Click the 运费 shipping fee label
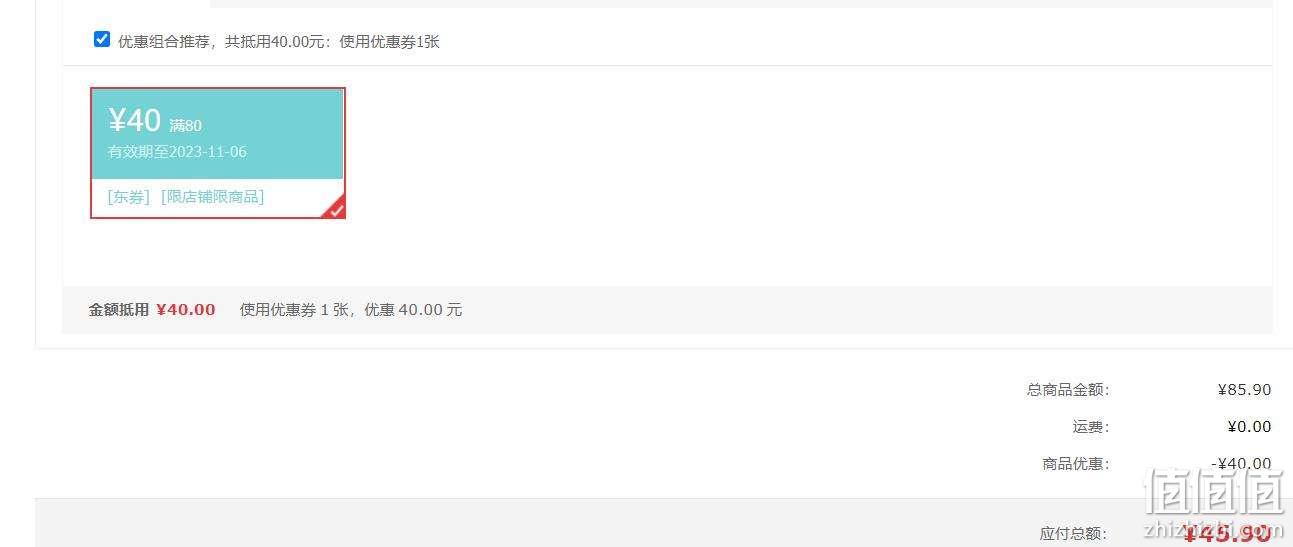Image resolution: width=1293 pixels, height=547 pixels. [x=1091, y=427]
